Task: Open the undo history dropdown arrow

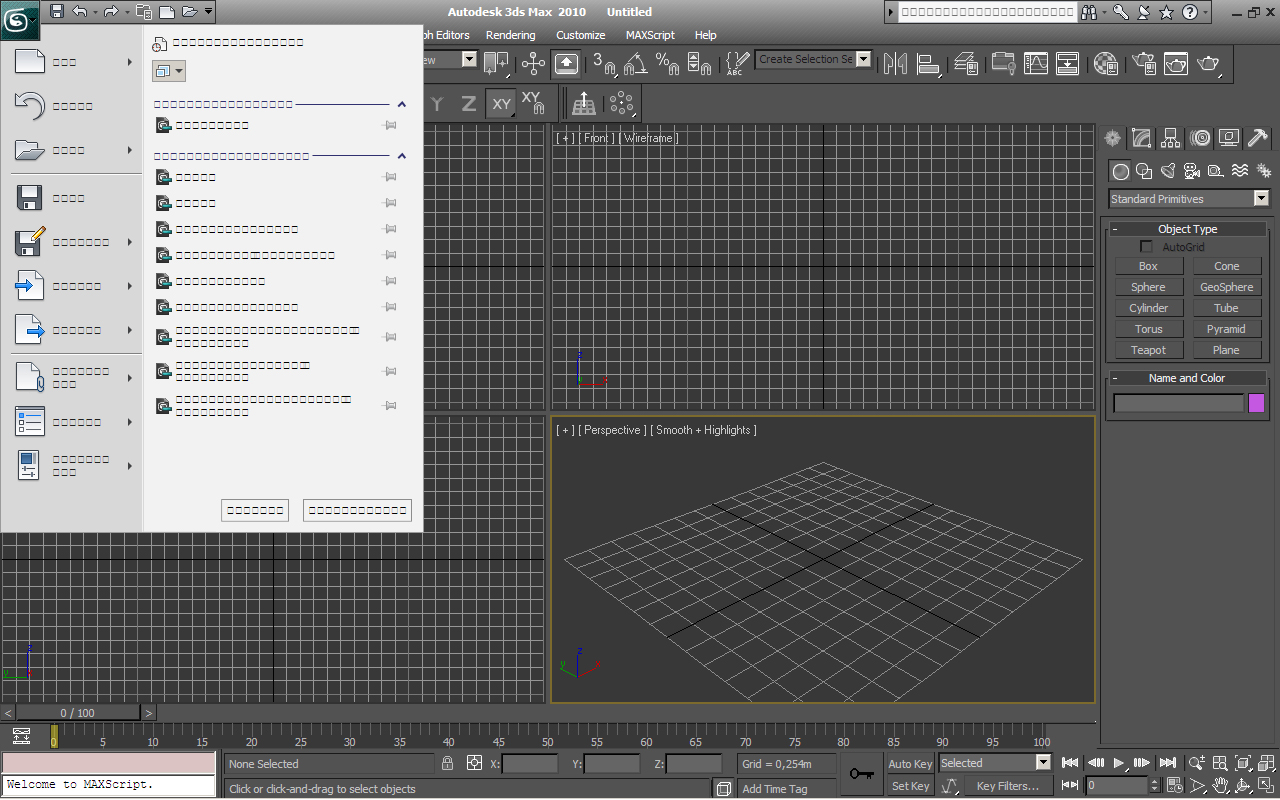Action: coord(94,12)
